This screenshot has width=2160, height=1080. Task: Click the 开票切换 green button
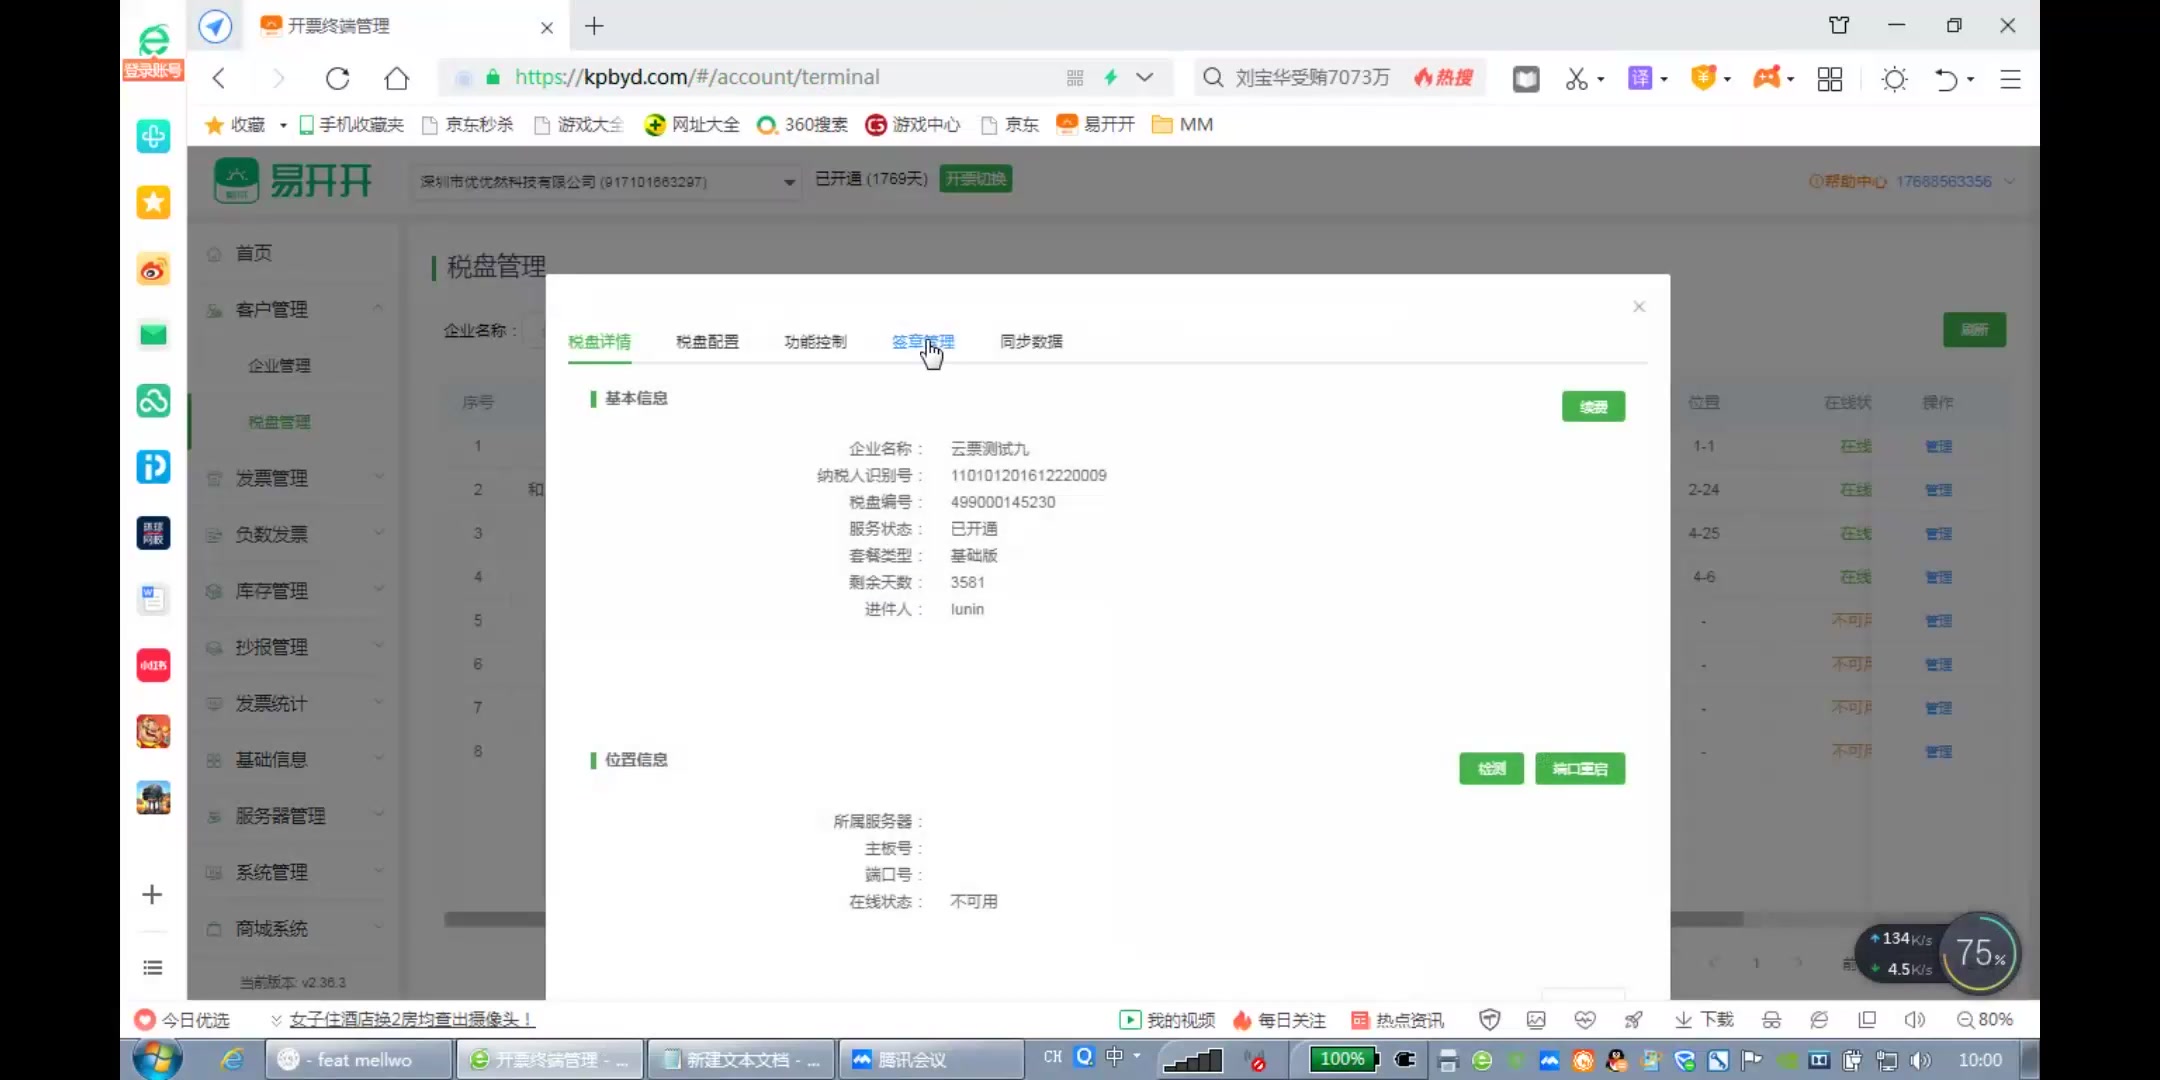pos(975,179)
